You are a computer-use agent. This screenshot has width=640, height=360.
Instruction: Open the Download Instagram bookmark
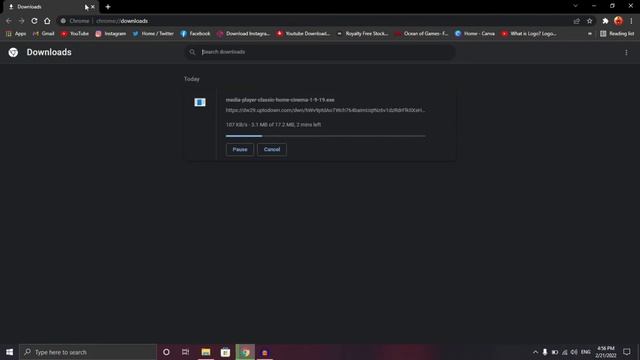click(x=243, y=34)
